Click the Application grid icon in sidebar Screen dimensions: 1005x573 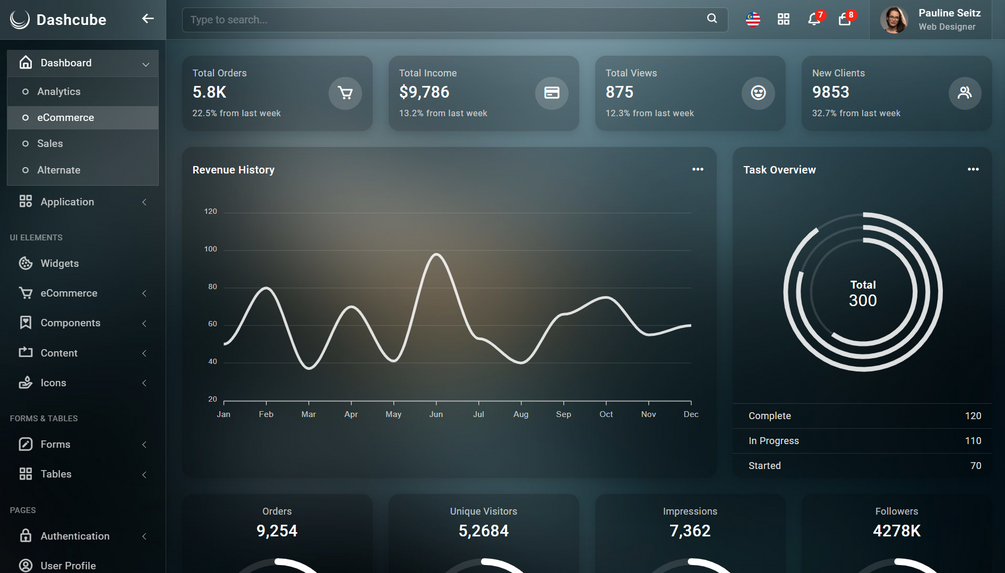[26, 201]
